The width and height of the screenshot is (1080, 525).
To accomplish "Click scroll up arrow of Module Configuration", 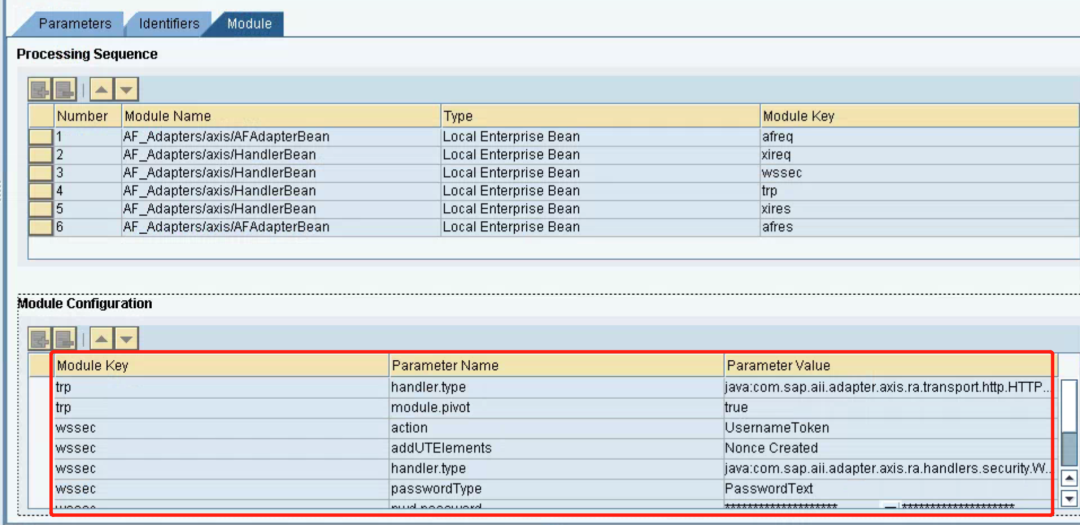I will (1069, 477).
